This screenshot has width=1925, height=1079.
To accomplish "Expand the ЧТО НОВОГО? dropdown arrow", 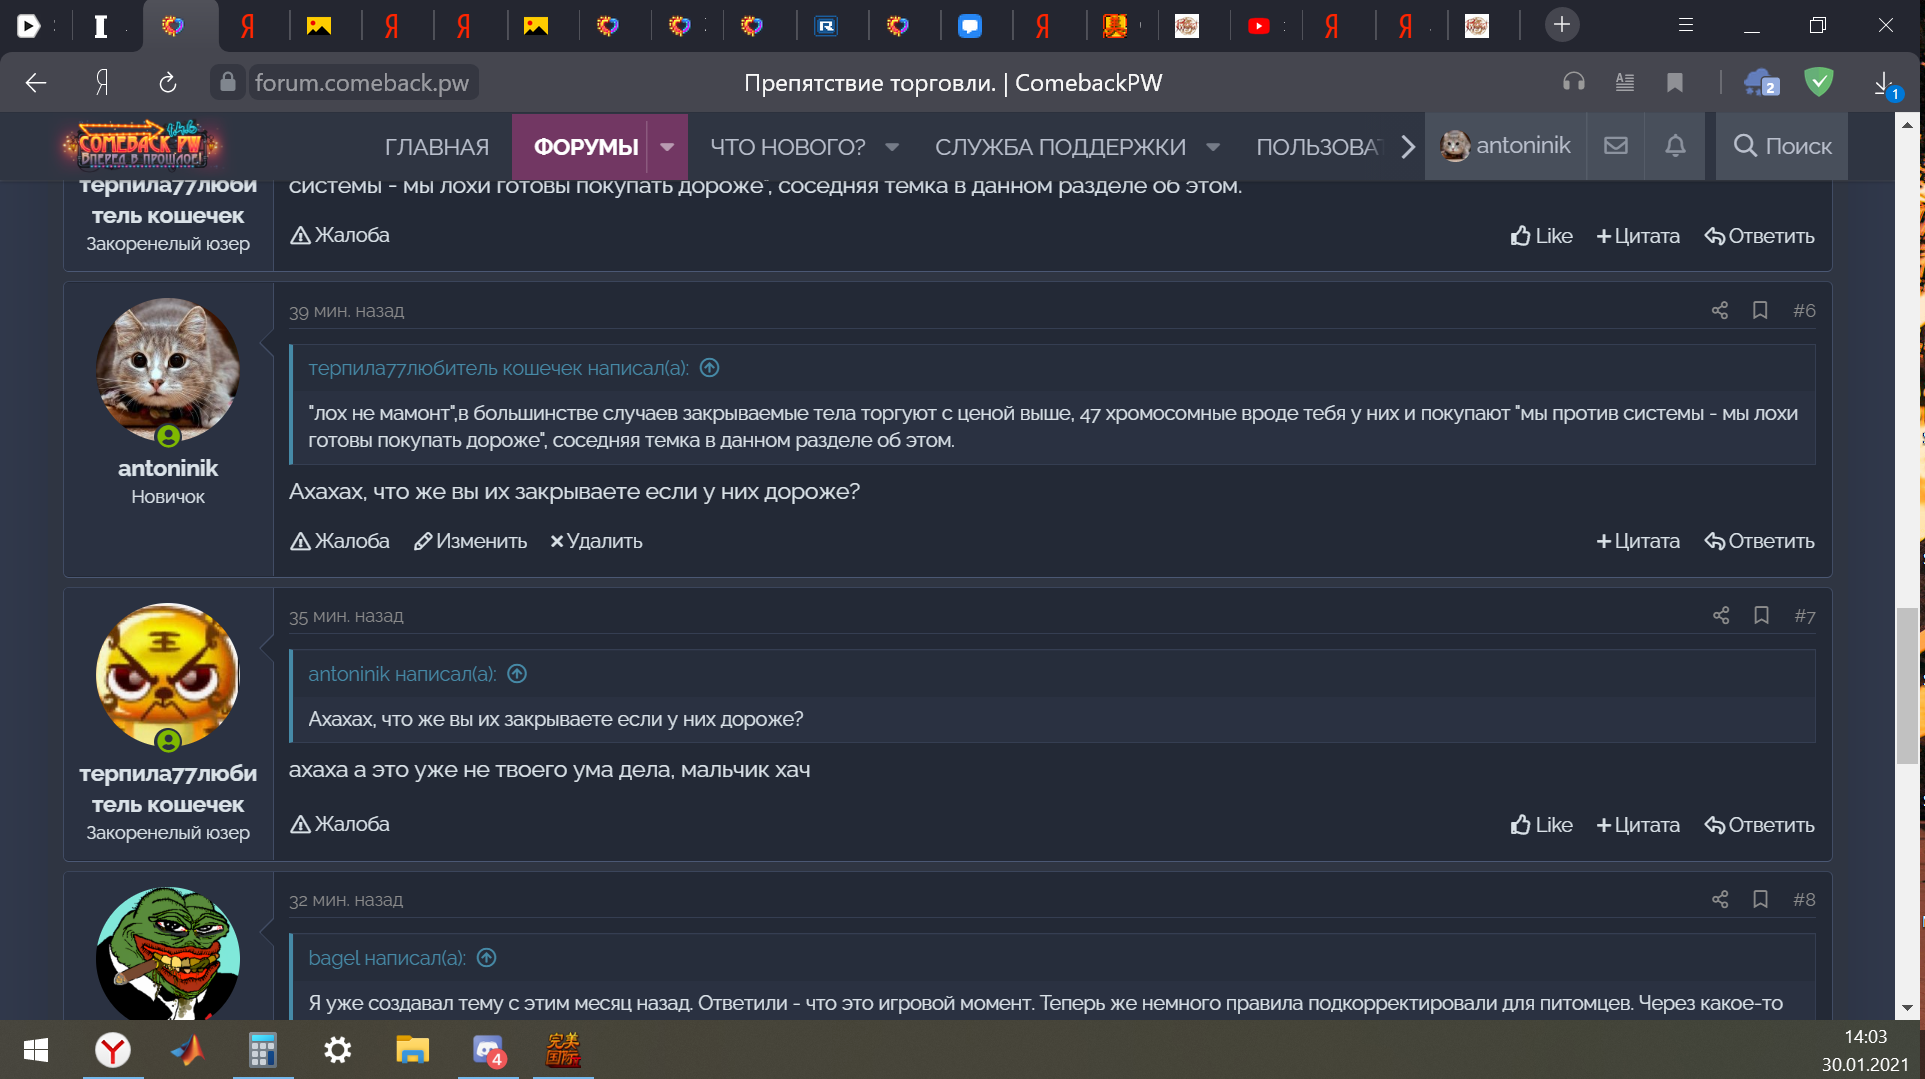I will 892,147.
